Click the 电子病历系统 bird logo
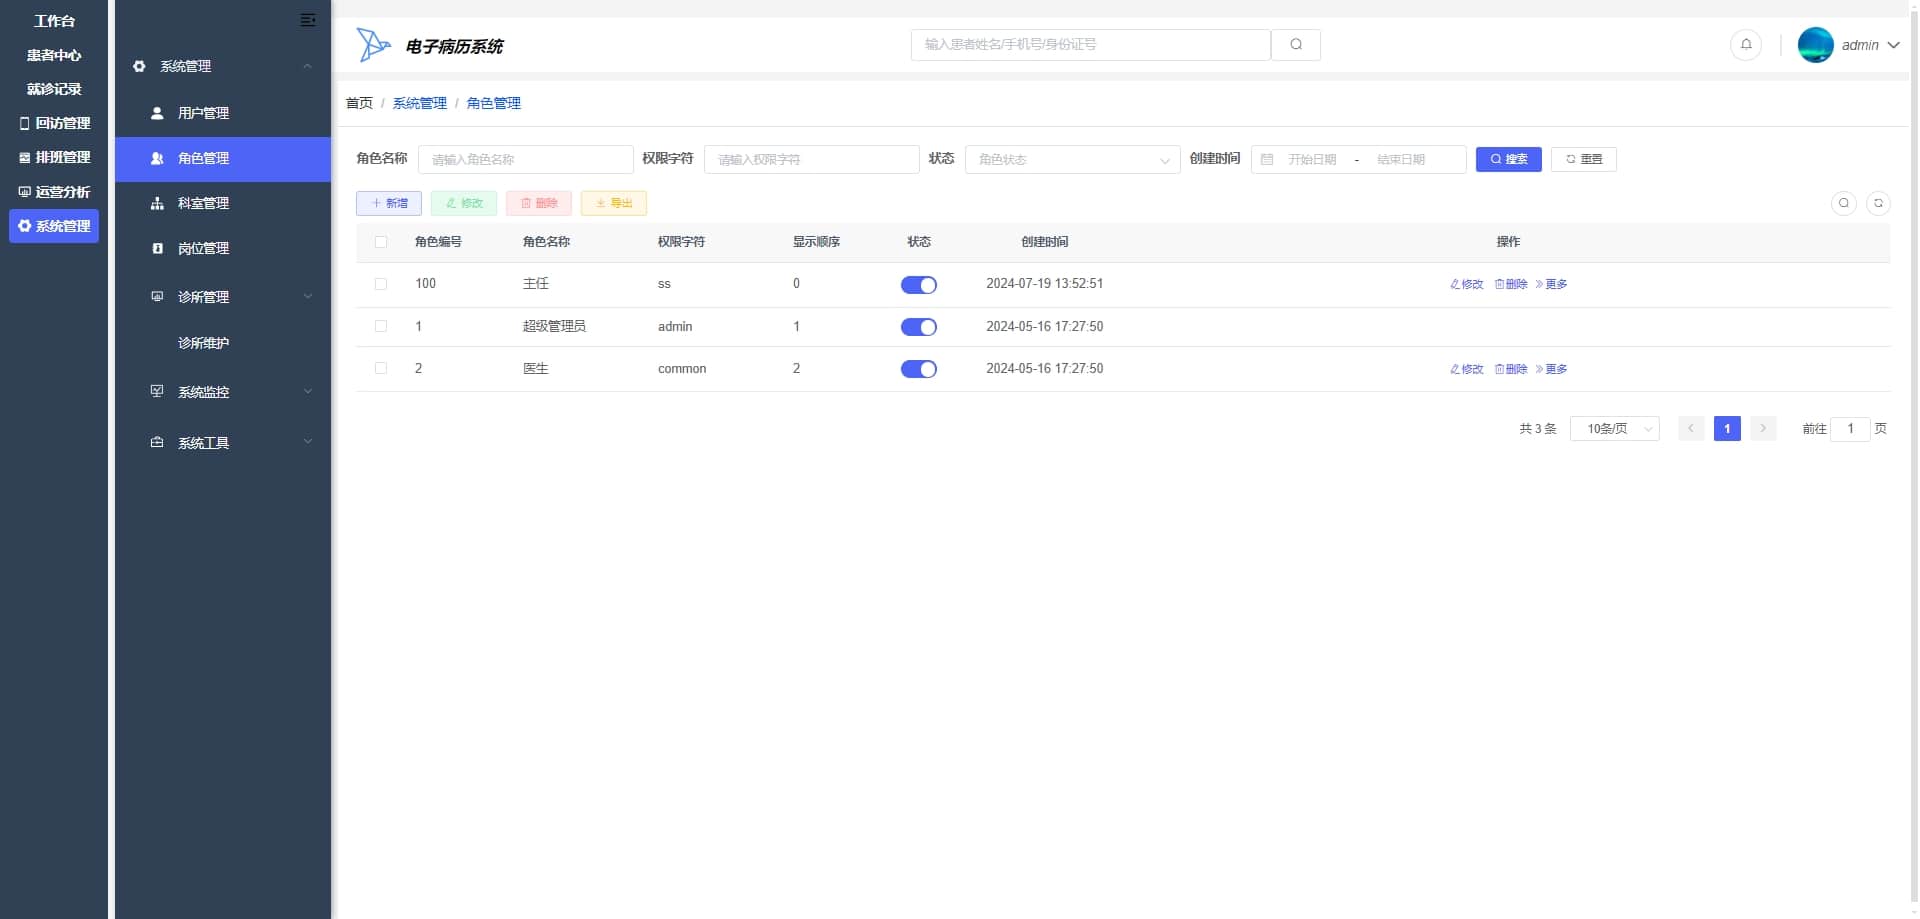This screenshot has width=1920, height=919. point(373,45)
